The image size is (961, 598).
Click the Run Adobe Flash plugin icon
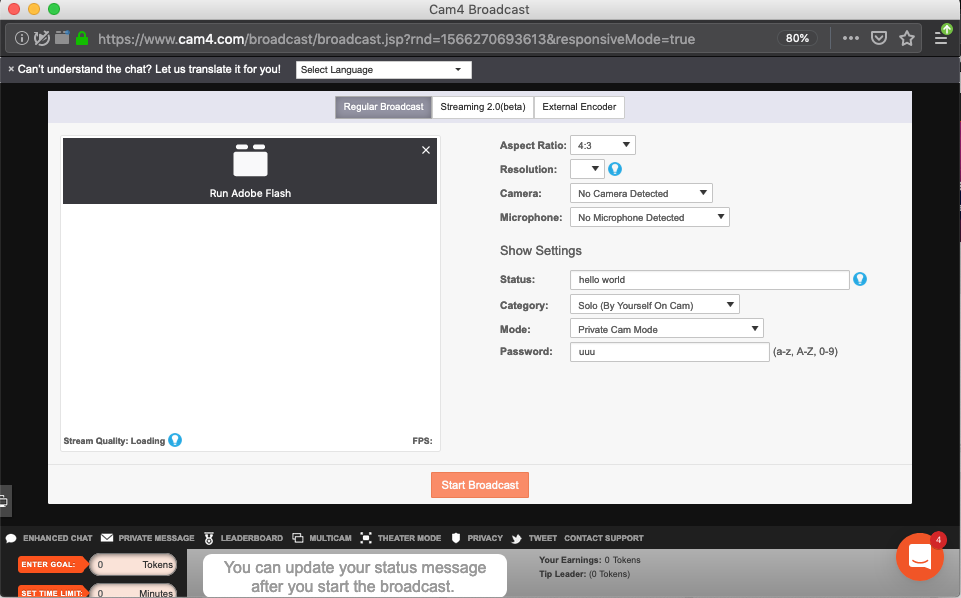pyautogui.click(x=250, y=161)
